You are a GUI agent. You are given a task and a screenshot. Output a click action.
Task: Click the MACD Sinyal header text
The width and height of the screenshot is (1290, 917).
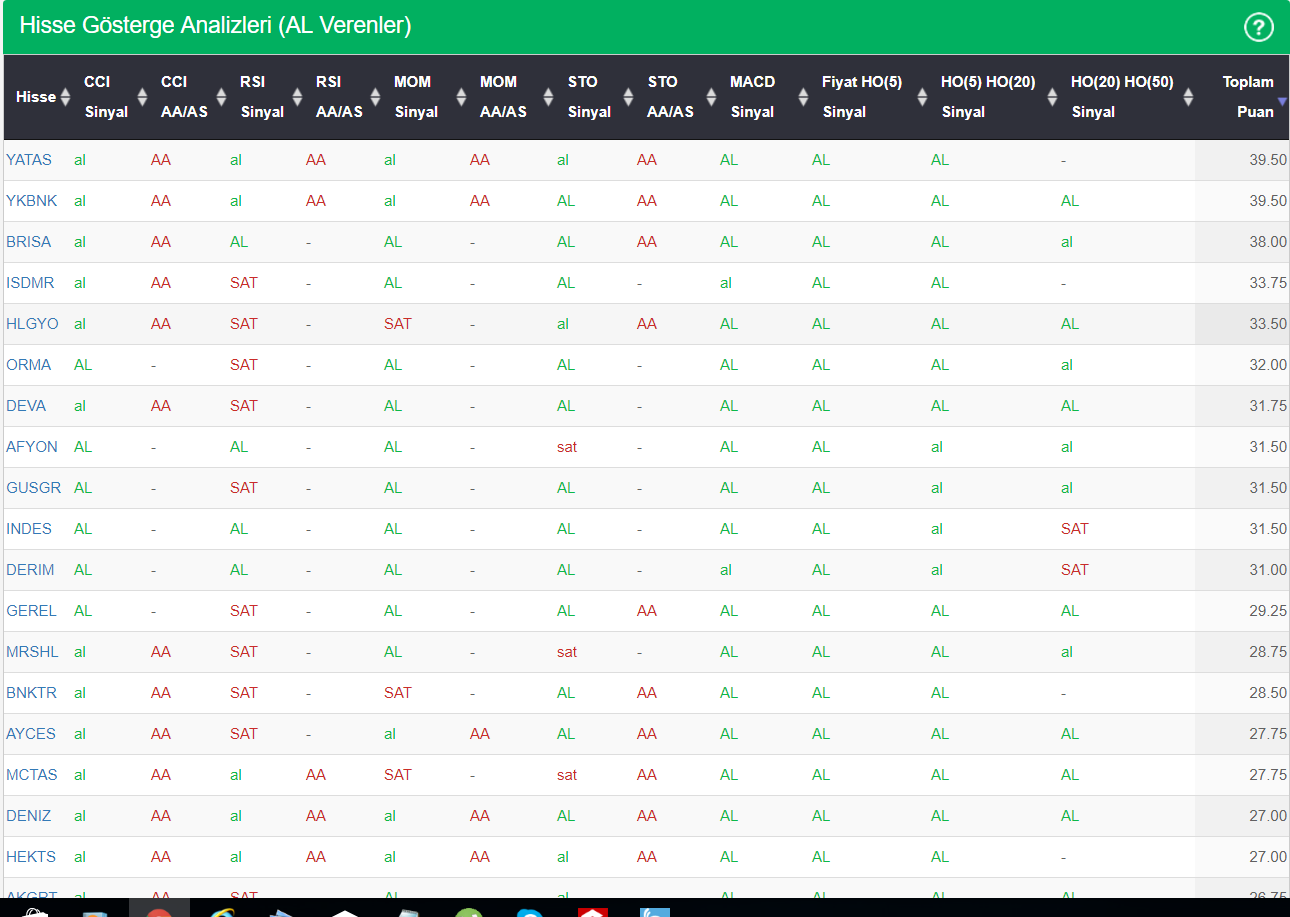[753, 97]
